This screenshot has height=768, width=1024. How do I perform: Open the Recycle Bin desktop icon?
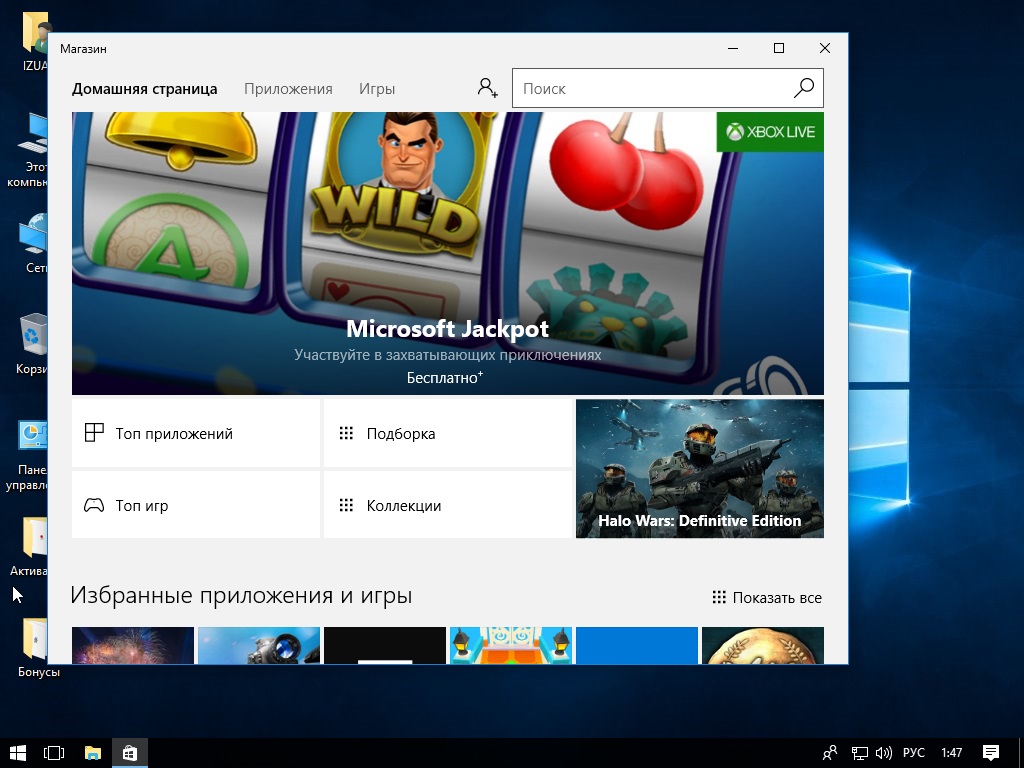34,335
